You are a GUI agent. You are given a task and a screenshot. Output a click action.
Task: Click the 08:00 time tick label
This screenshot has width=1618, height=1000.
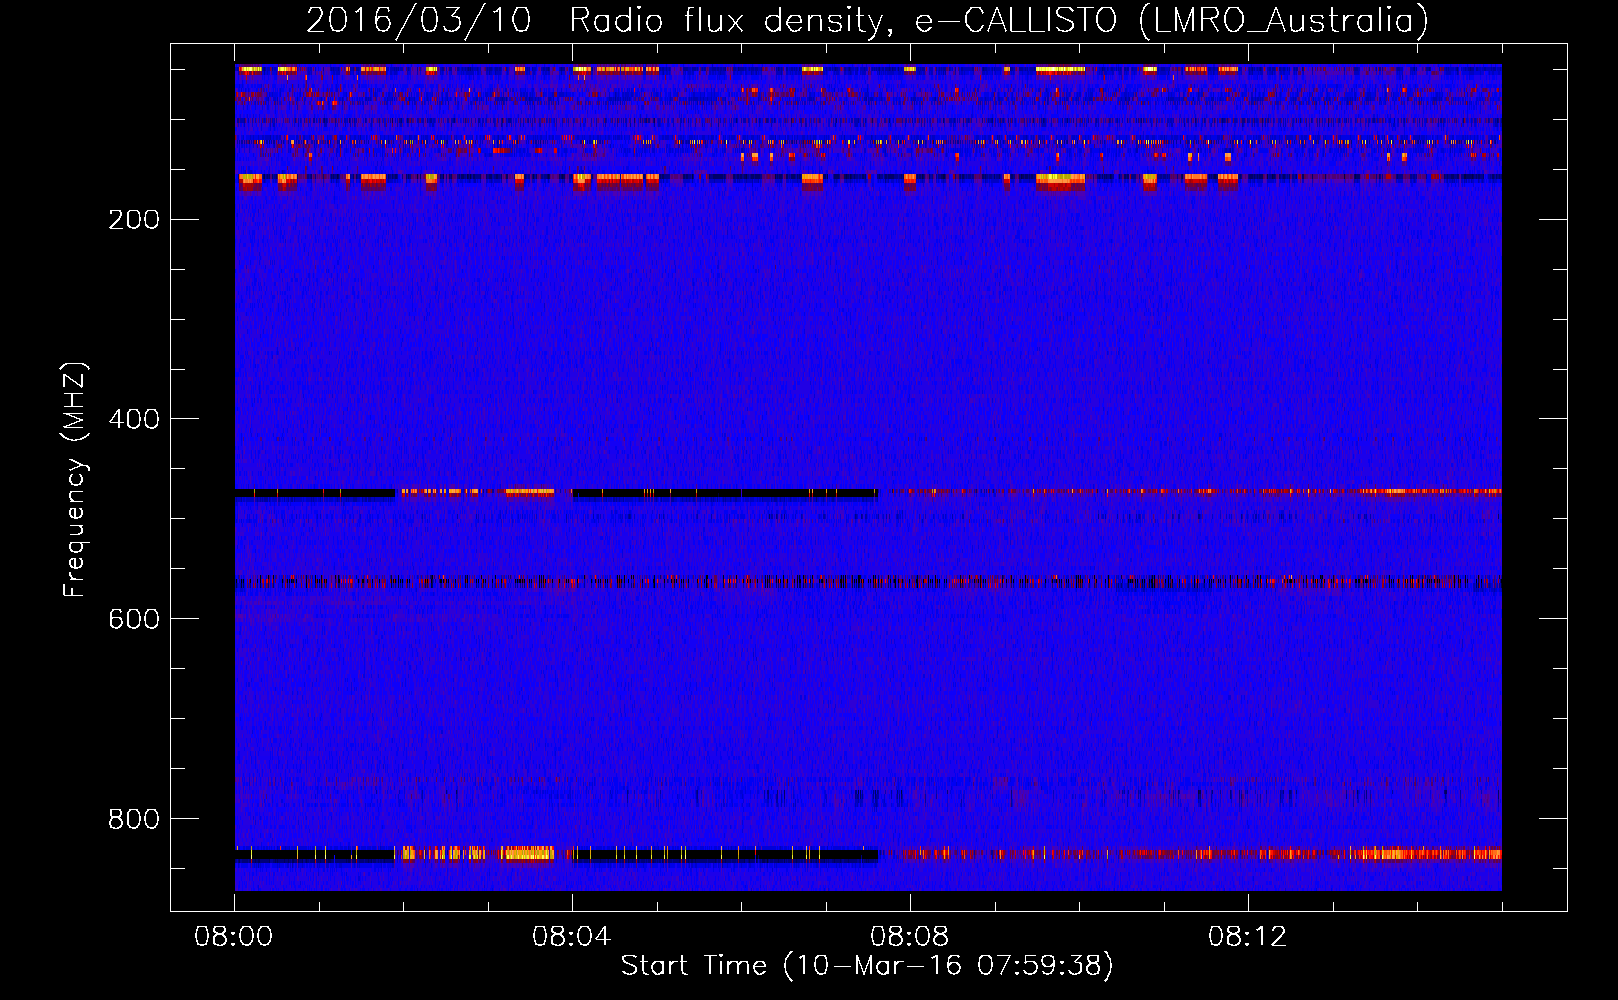click(x=234, y=937)
